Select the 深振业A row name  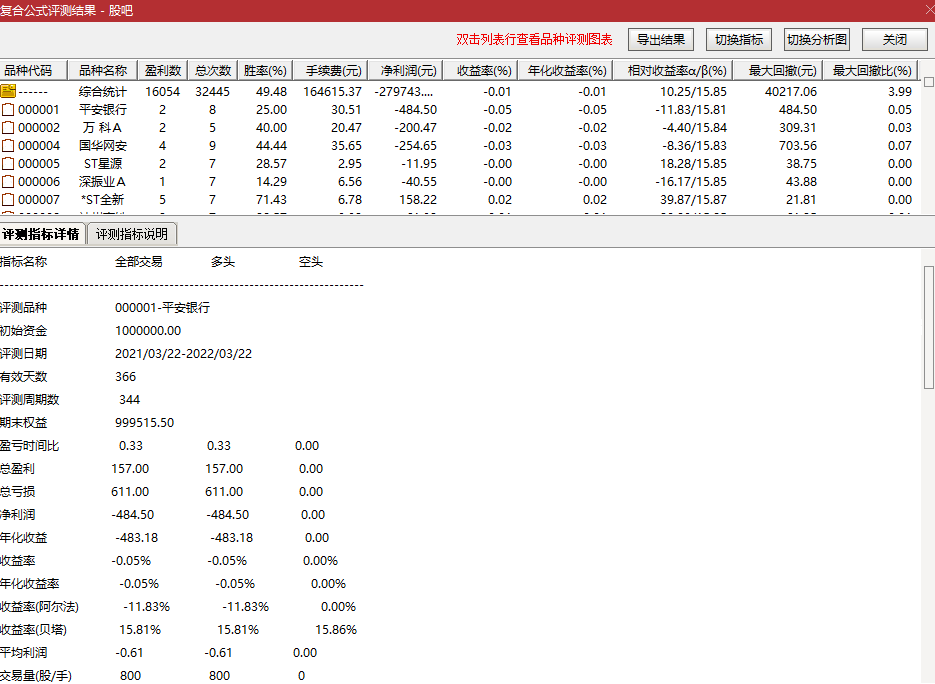pyautogui.click(x=103, y=182)
